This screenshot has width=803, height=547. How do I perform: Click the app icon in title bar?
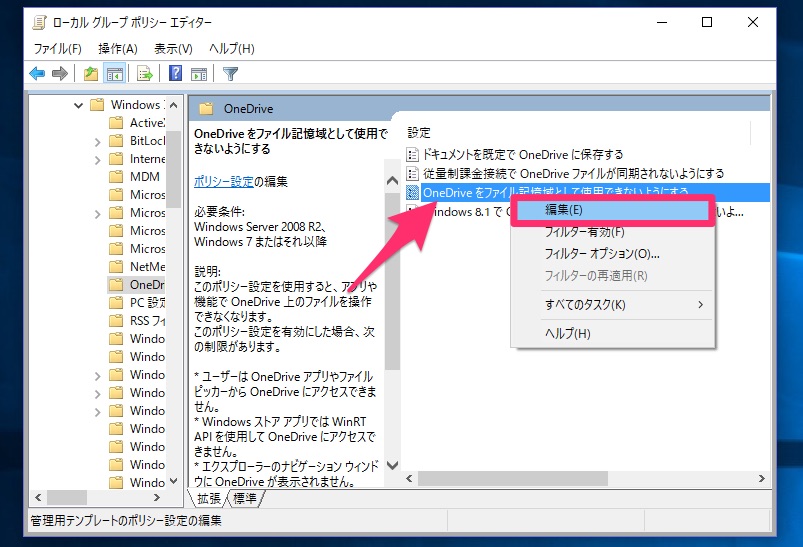coord(39,22)
